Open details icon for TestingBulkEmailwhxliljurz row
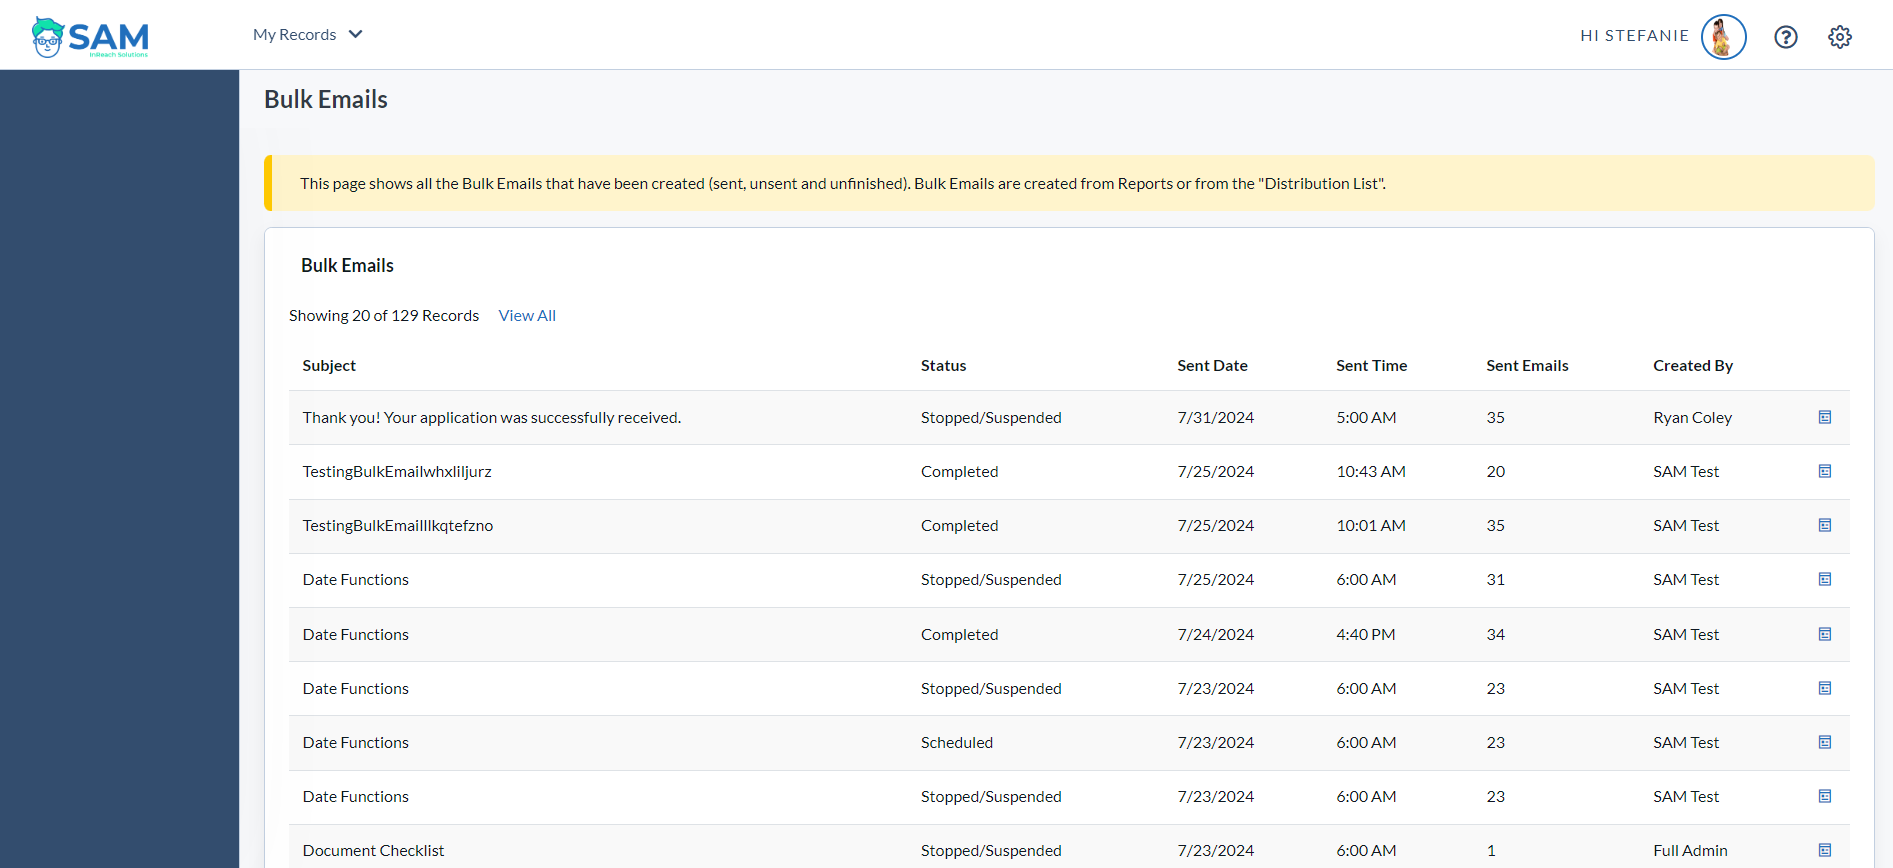1893x868 pixels. click(x=1824, y=471)
